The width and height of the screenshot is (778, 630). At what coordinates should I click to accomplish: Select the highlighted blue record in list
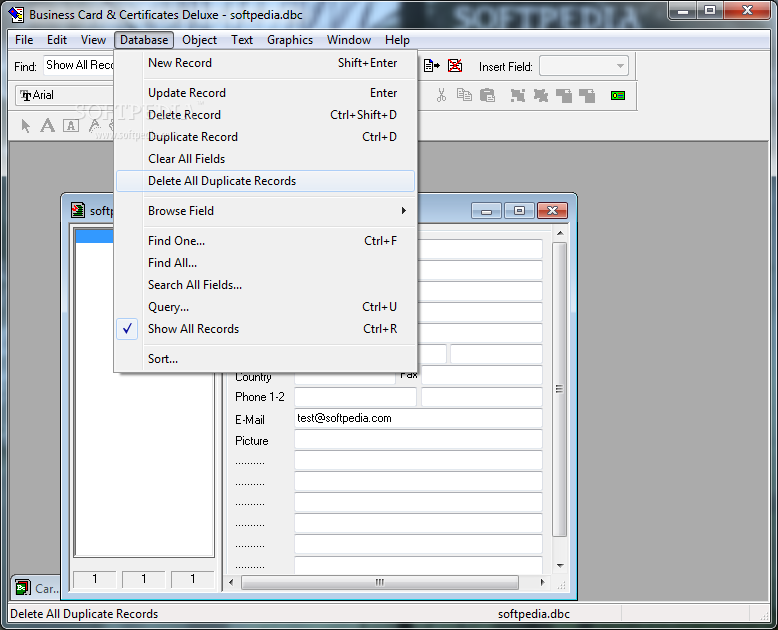pyautogui.click(x=95, y=237)
